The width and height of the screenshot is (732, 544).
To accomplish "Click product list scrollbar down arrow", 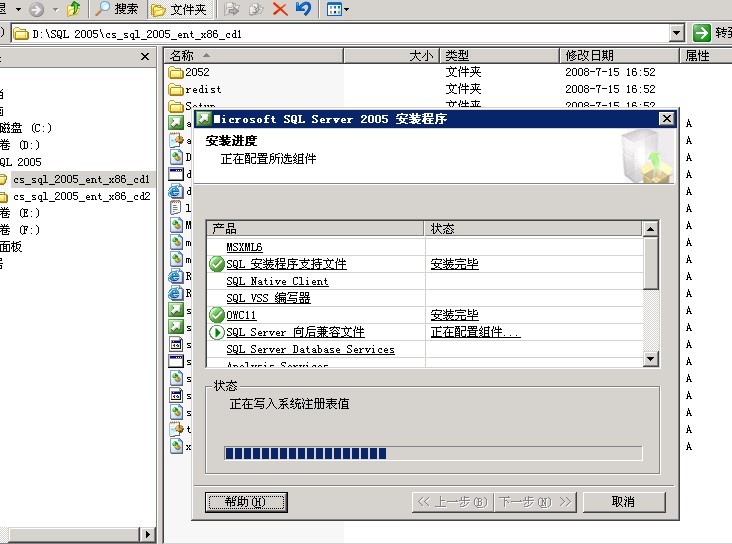I will (650, 359).
